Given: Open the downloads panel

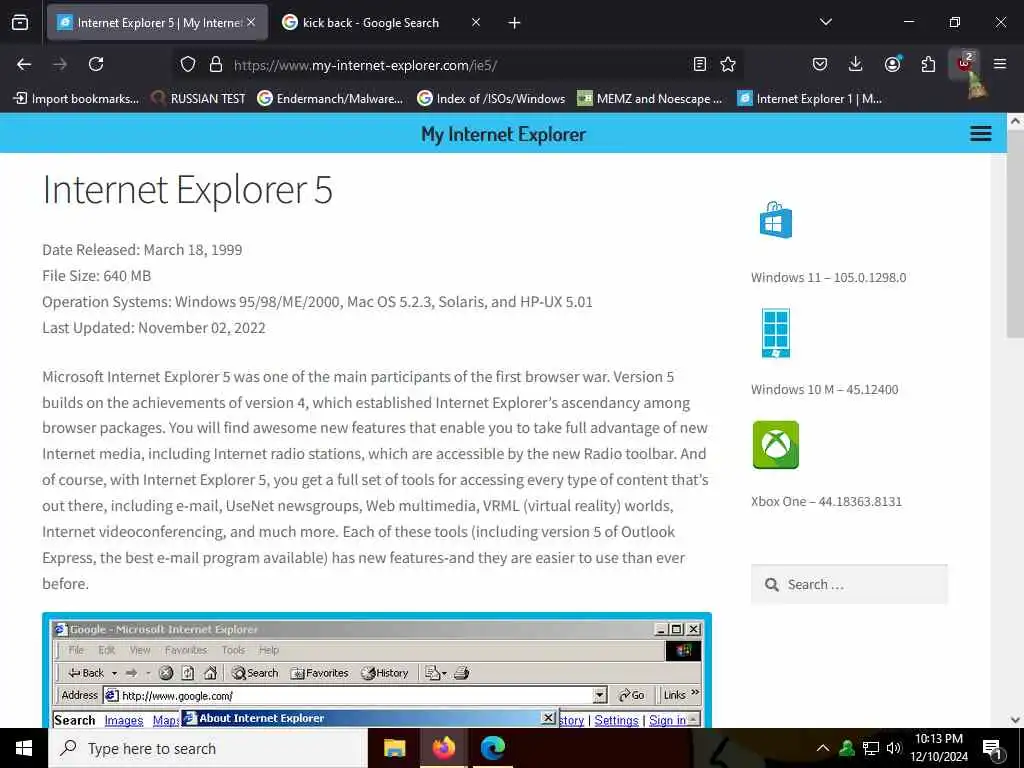Looking at the screenshot, I should click(x=856, y=64).
